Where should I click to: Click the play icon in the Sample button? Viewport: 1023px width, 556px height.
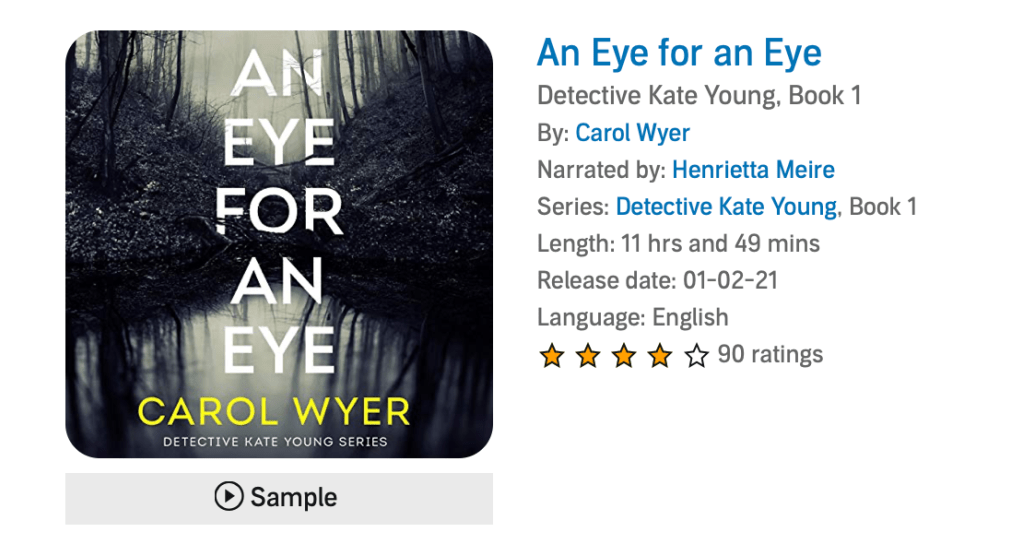pyautogui.click(x=229, y=497)
